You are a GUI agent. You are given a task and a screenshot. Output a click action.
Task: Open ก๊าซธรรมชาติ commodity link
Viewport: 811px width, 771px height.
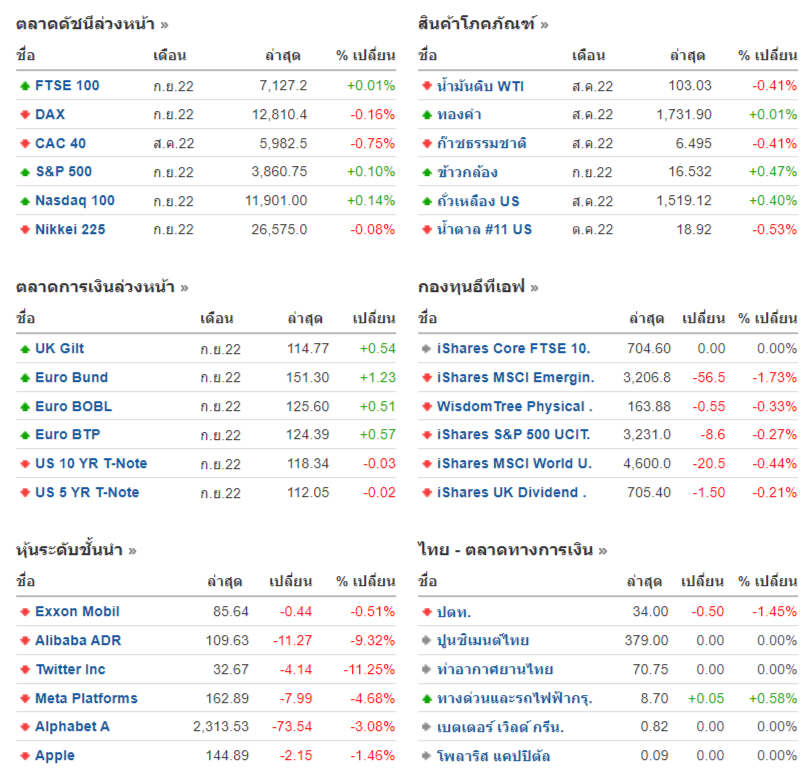point(481,143)
